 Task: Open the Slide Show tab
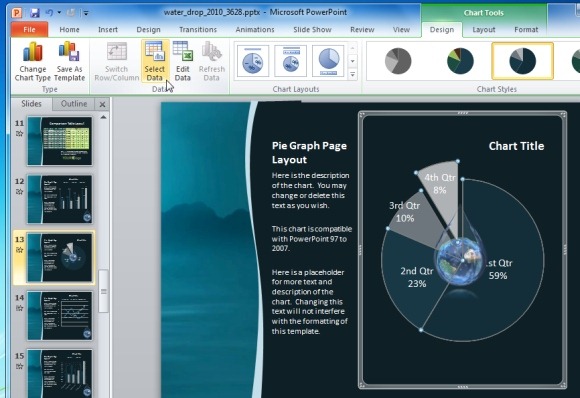[x=312, y=30]
